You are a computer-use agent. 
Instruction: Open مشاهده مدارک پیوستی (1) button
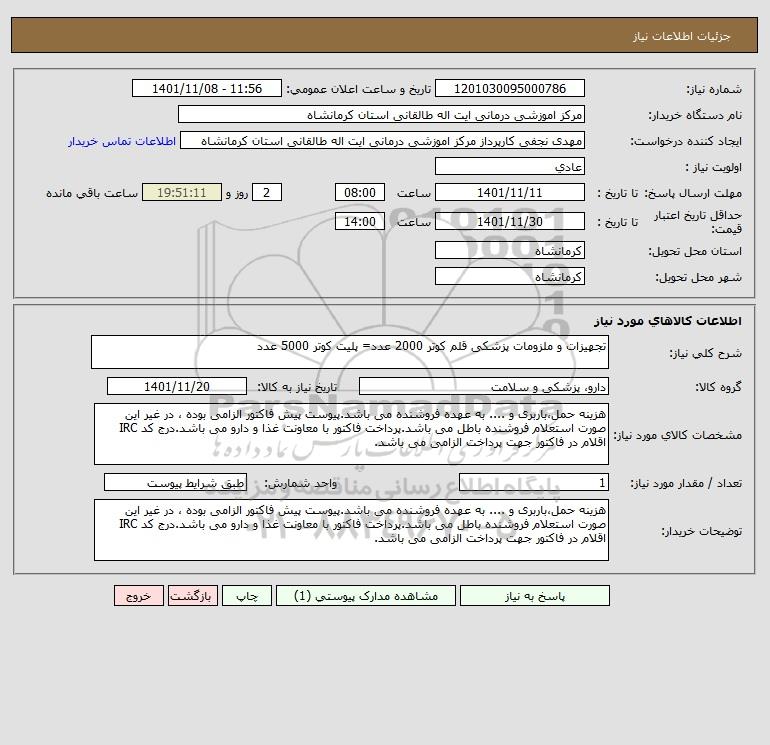click(x=366, y=596)
